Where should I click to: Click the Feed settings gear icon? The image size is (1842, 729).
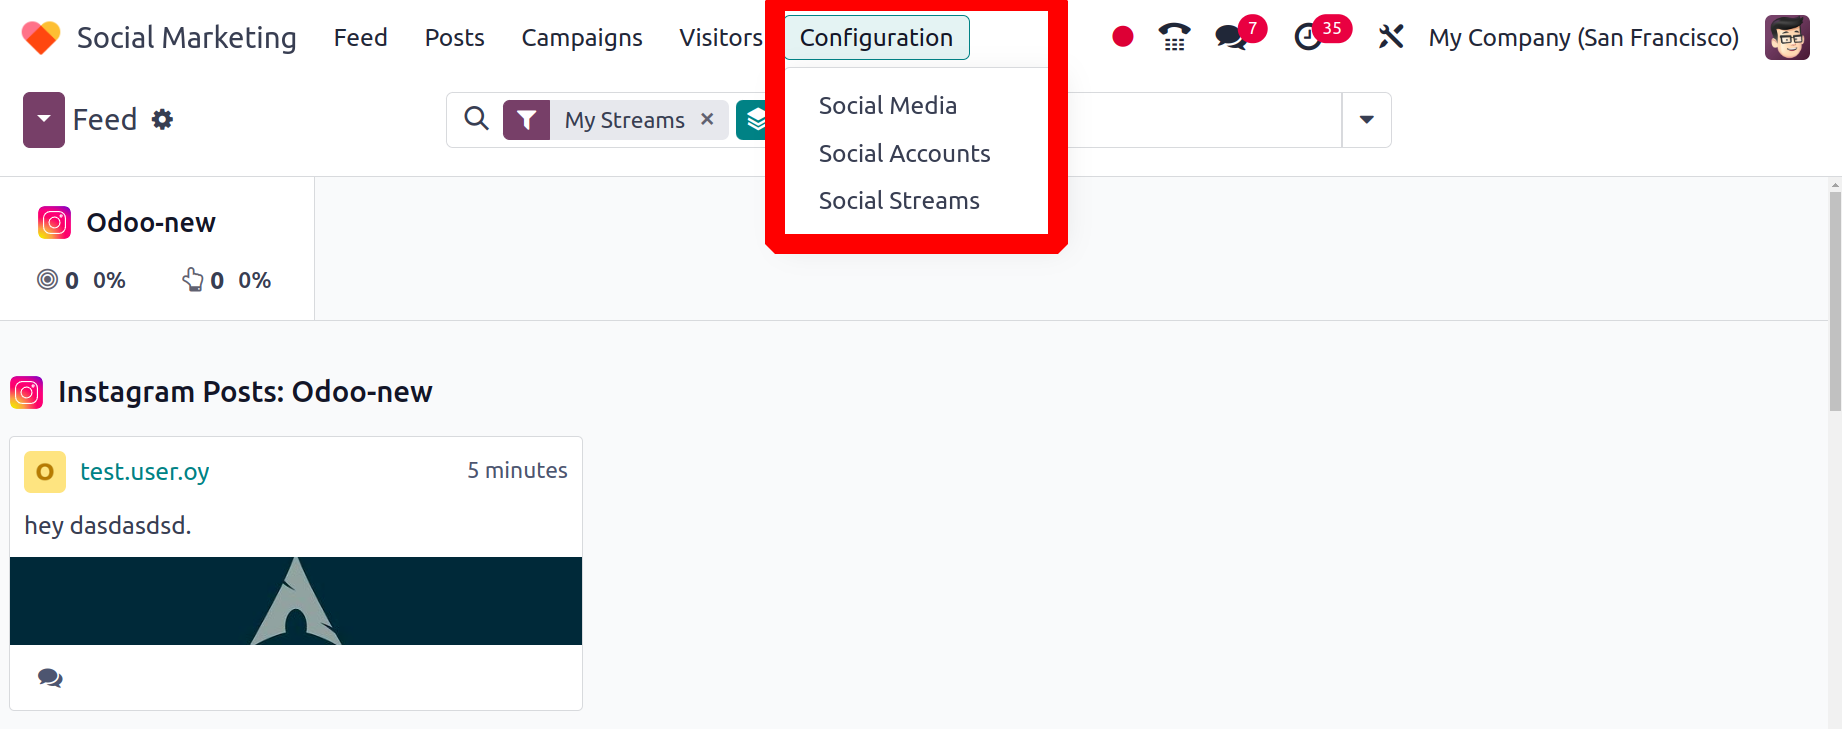click(162, 120)
